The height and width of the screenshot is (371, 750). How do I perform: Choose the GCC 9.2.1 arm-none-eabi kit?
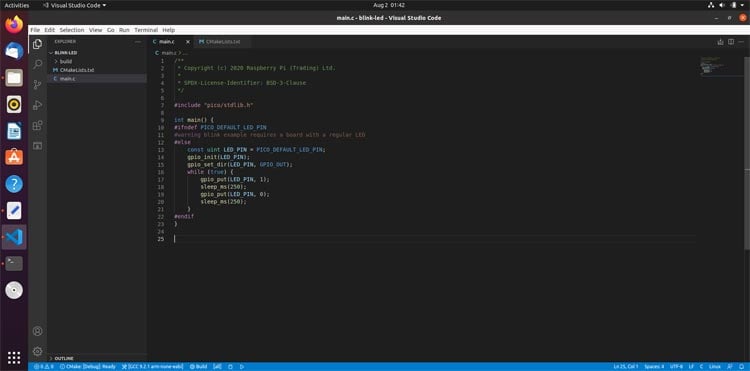coord(153,367)
